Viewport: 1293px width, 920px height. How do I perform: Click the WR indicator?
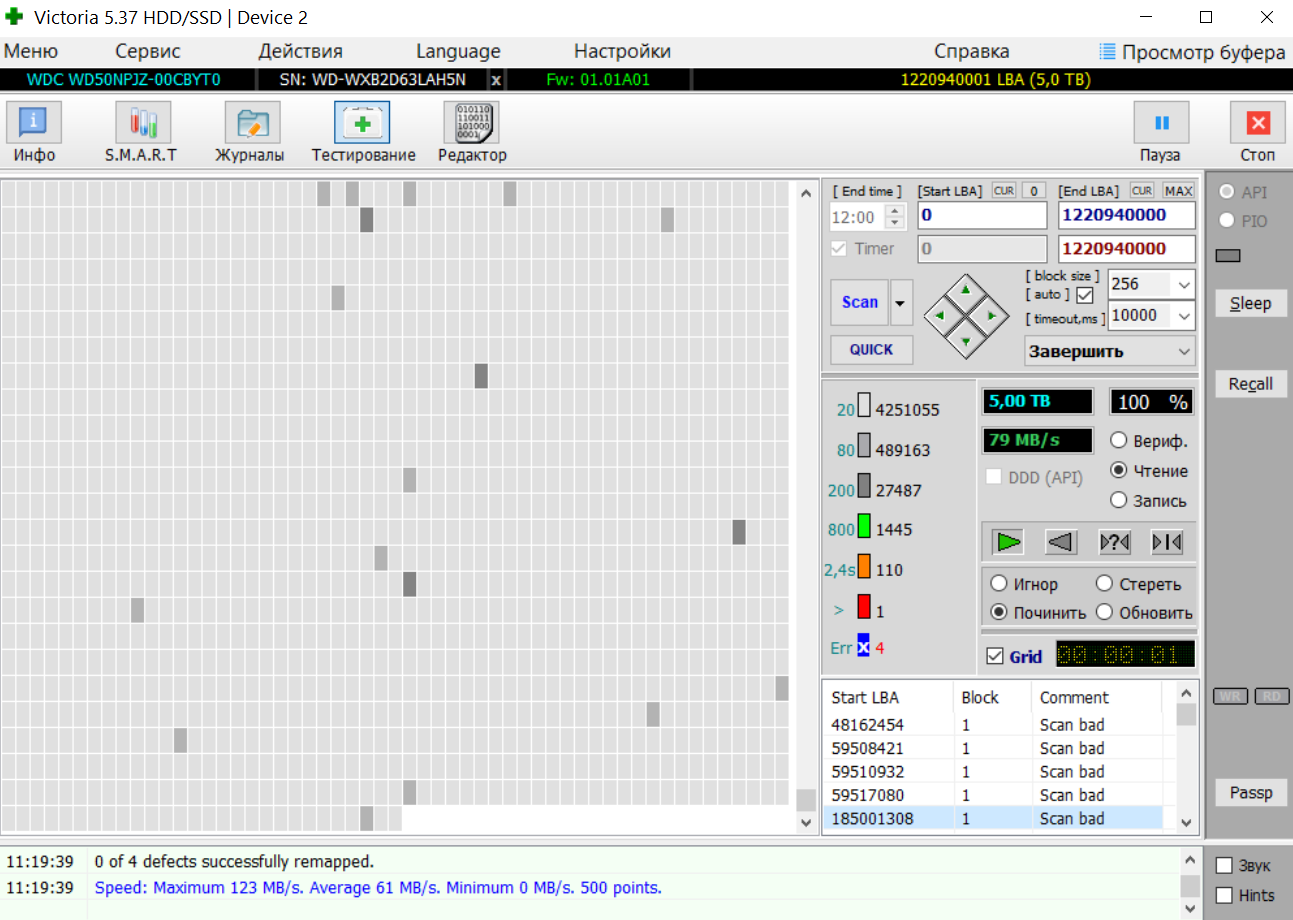(x=1230, y=697)
